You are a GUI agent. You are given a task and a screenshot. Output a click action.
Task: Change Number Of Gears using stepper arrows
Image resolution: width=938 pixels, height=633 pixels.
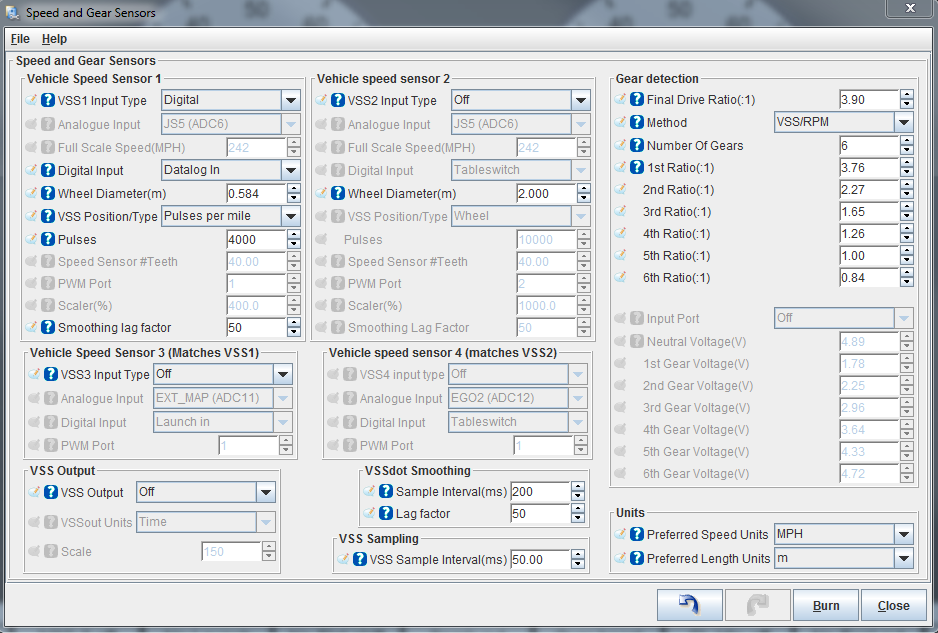(x=907, y=145)
